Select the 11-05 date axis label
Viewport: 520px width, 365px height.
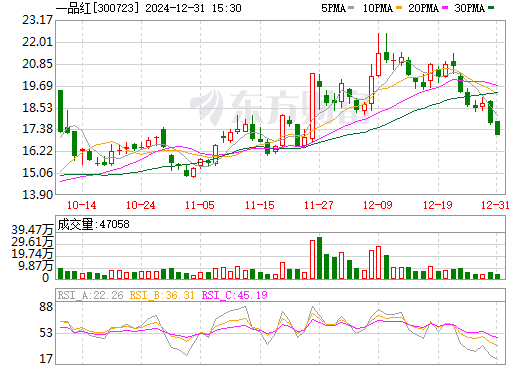click(200, 205)
